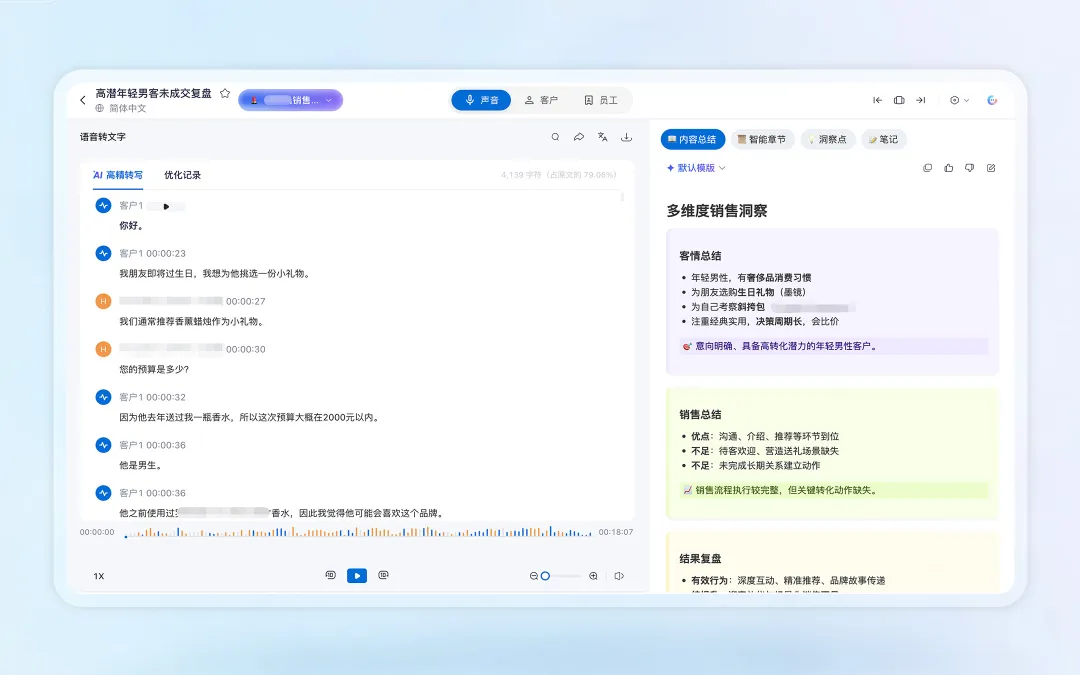Switch to the 优化记录 tab

(181, 173)
